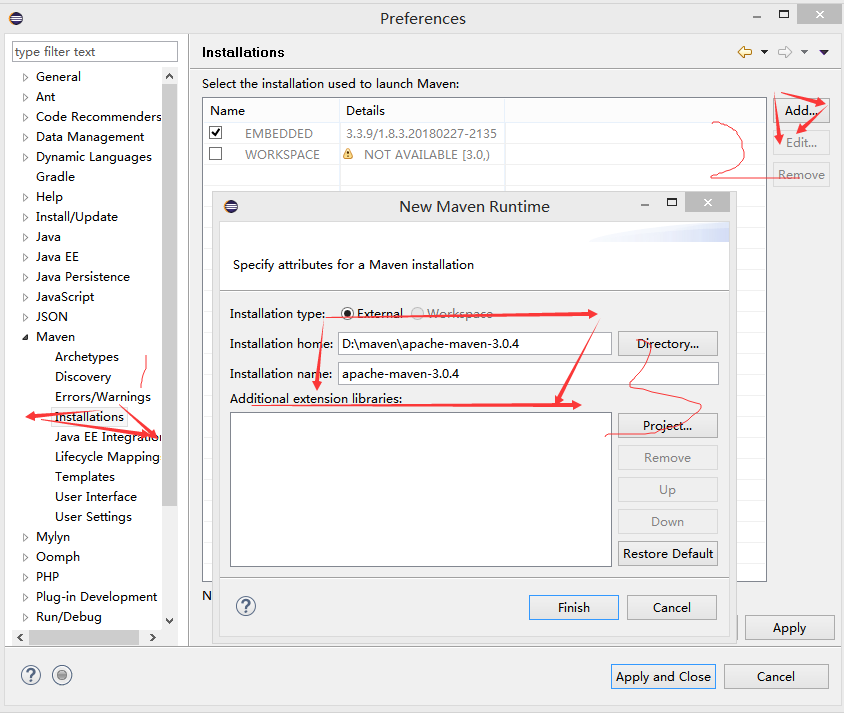Open Errors/Warnings Maven preferences
Image resolution: width=844 pixels, height=713 pixels.
pyautogui.click(x=103, y=397)
